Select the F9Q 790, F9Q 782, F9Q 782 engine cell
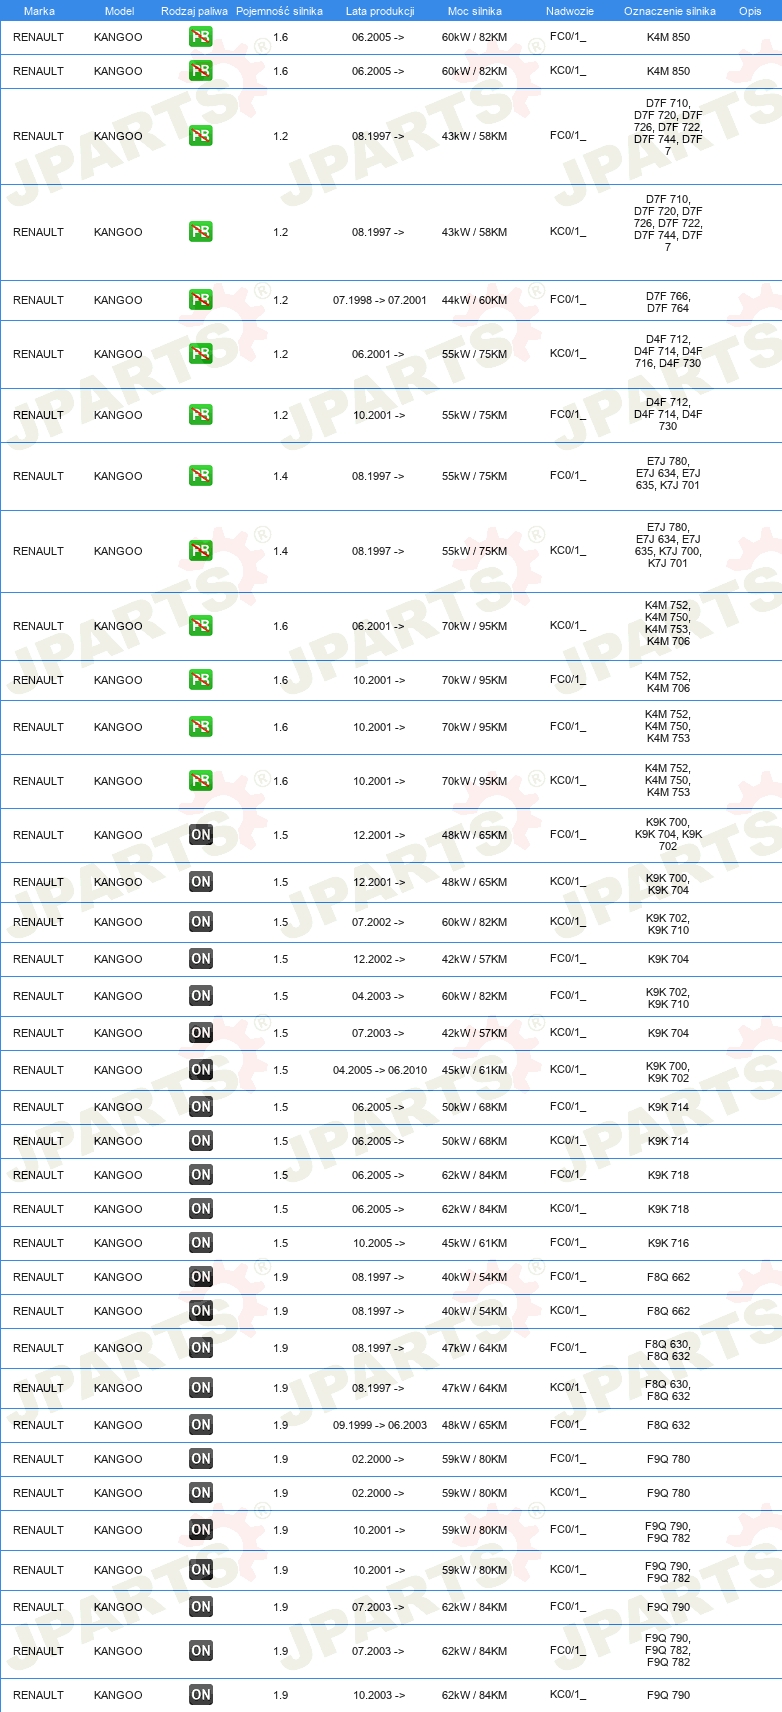Image resolution: width=782 pixels, height=1712 pixels. pyautogui.click(x=668, y=1650)
